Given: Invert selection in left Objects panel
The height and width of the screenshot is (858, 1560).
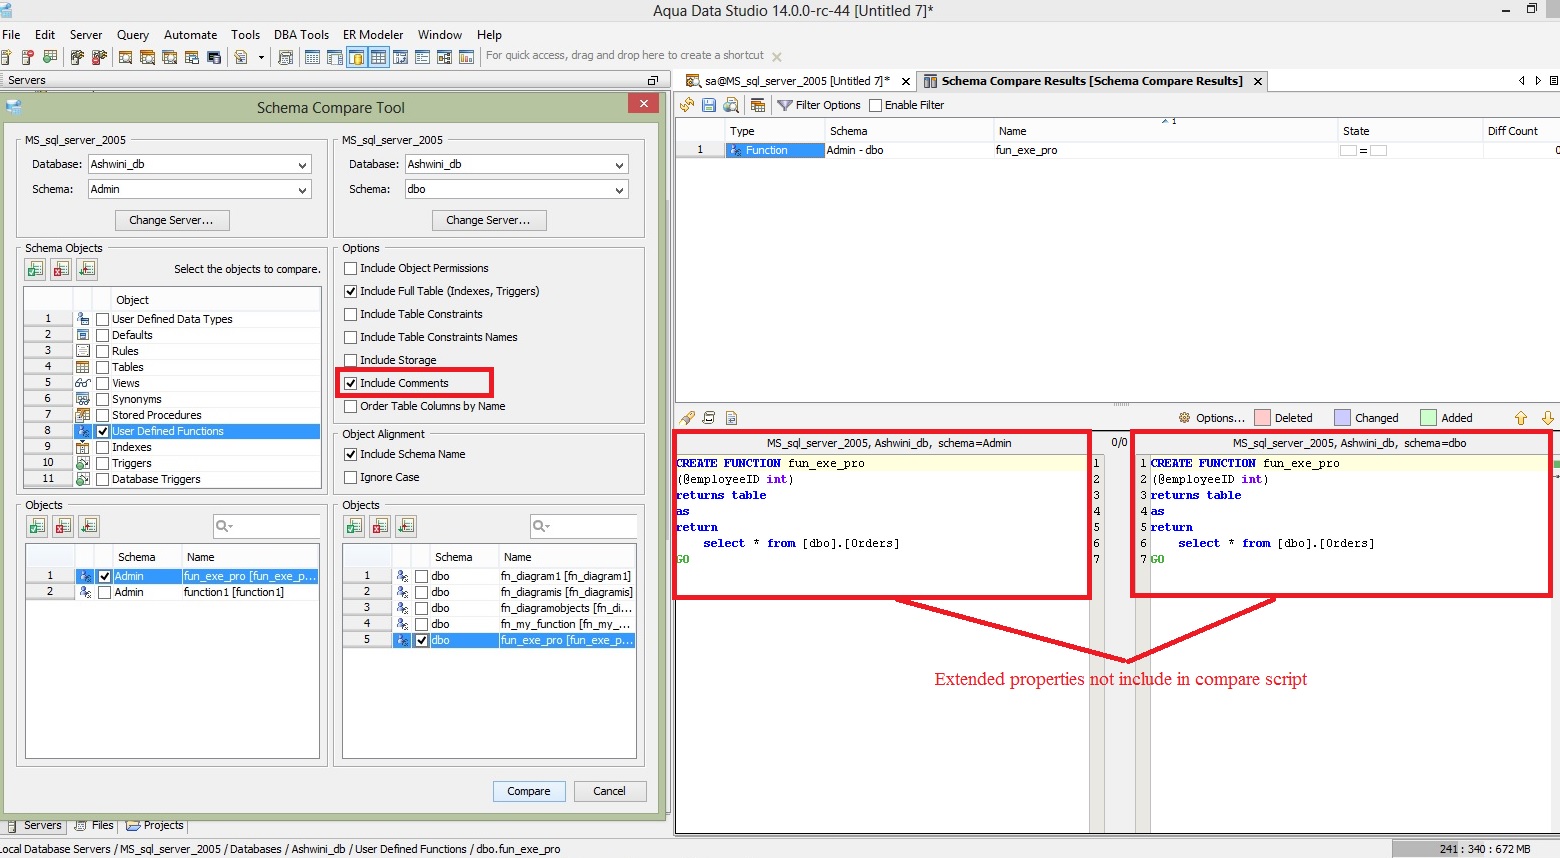Looking at the screenshot, I should pos(90,526).
